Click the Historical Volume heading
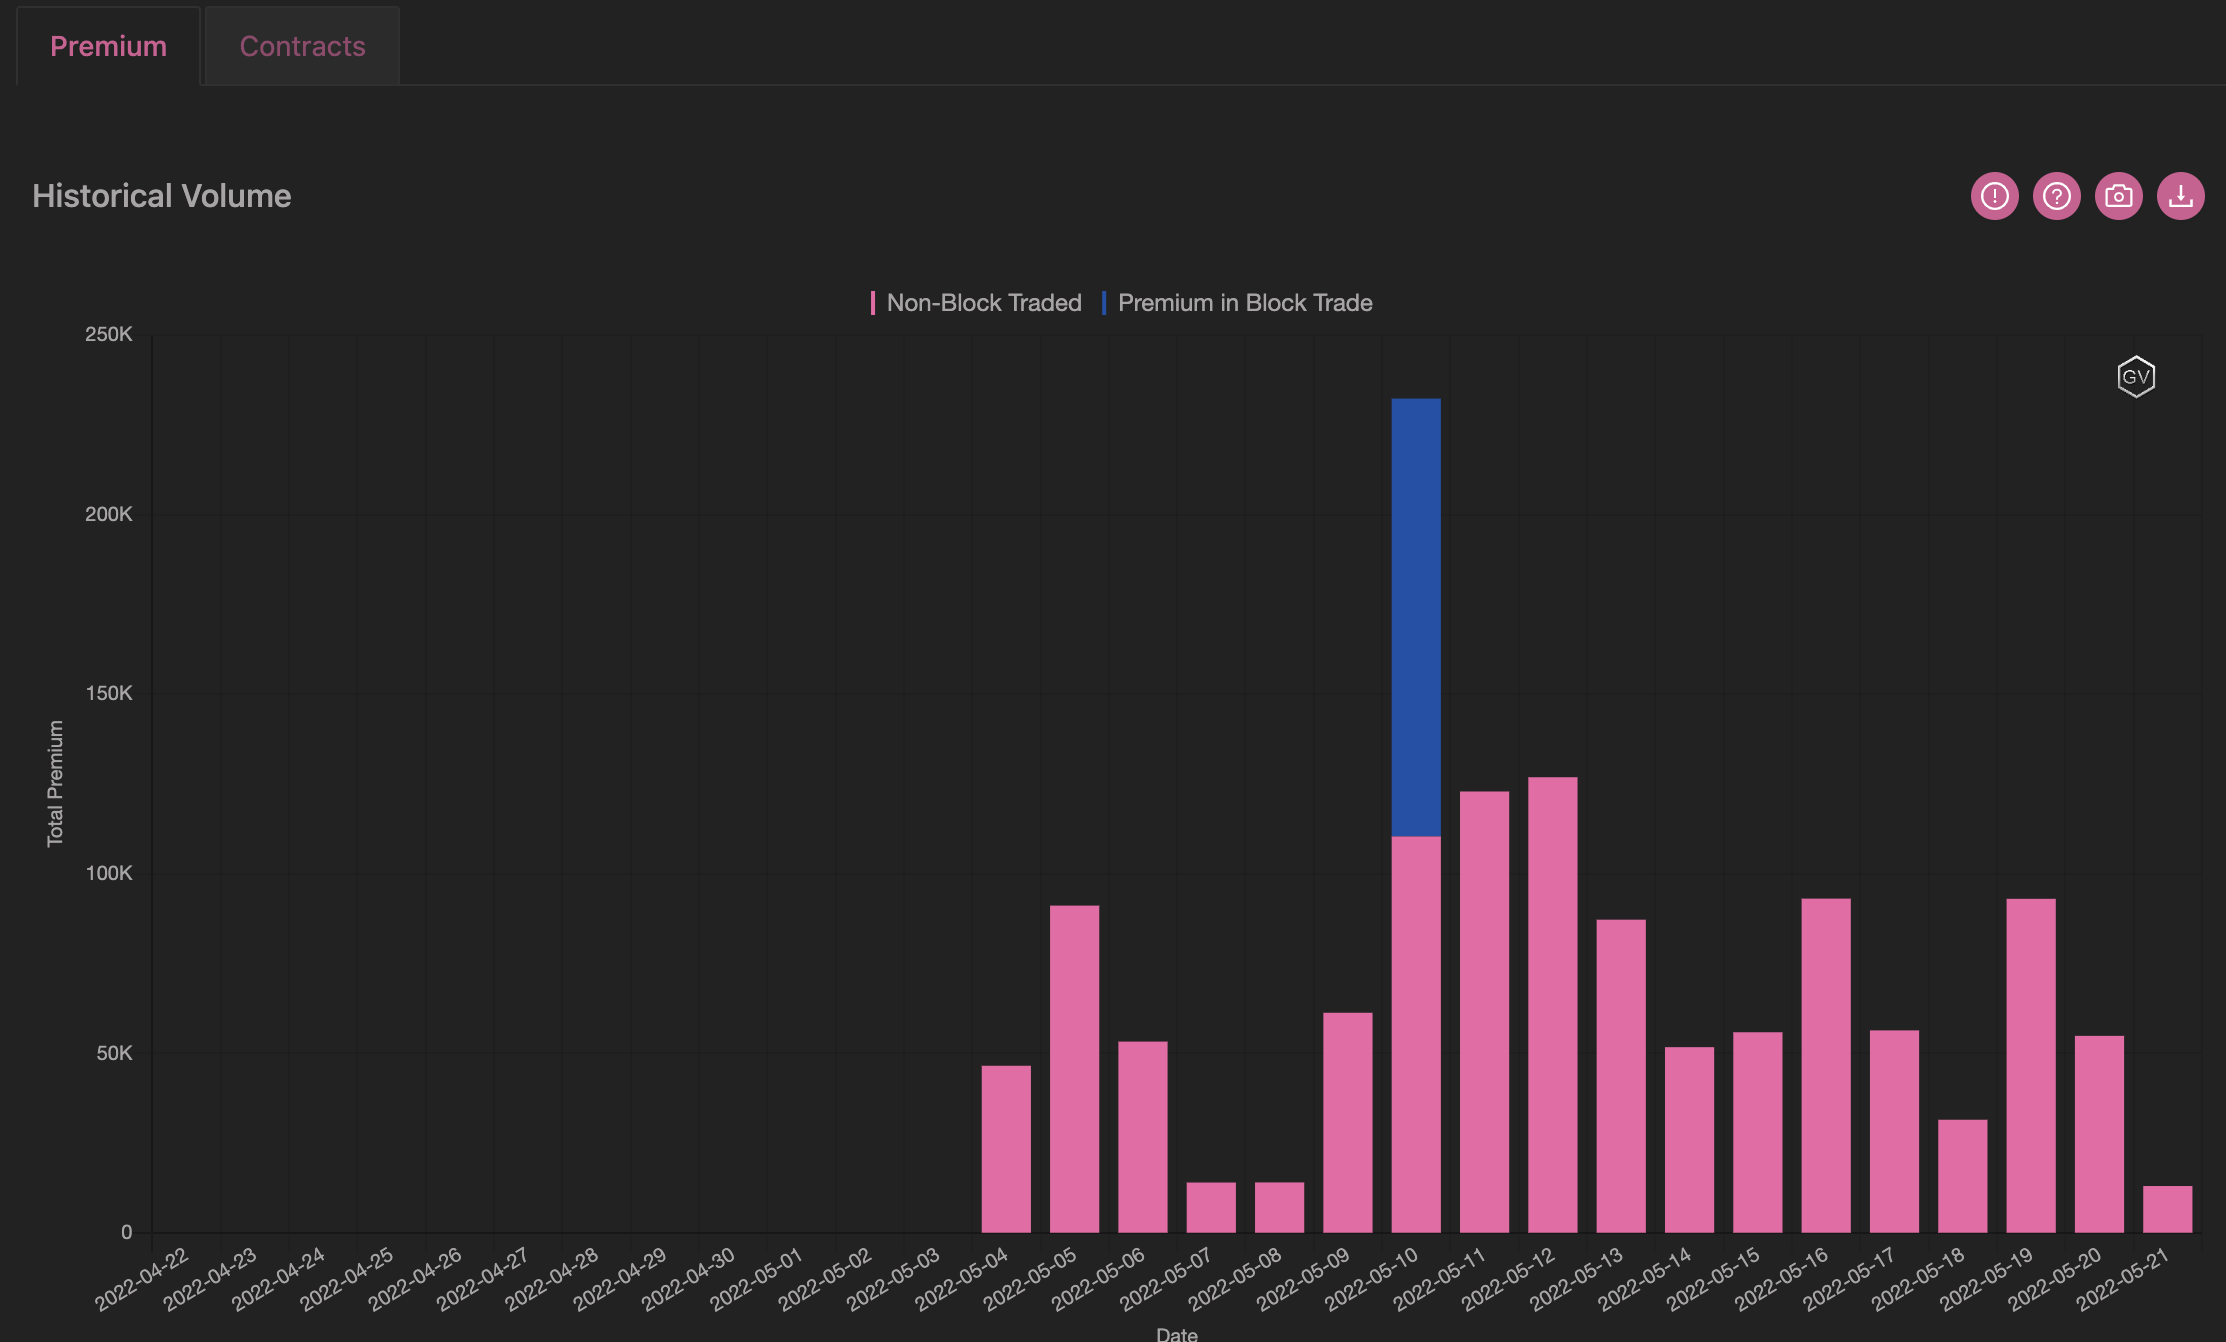 pyautogui.click(x=162, y=196)
